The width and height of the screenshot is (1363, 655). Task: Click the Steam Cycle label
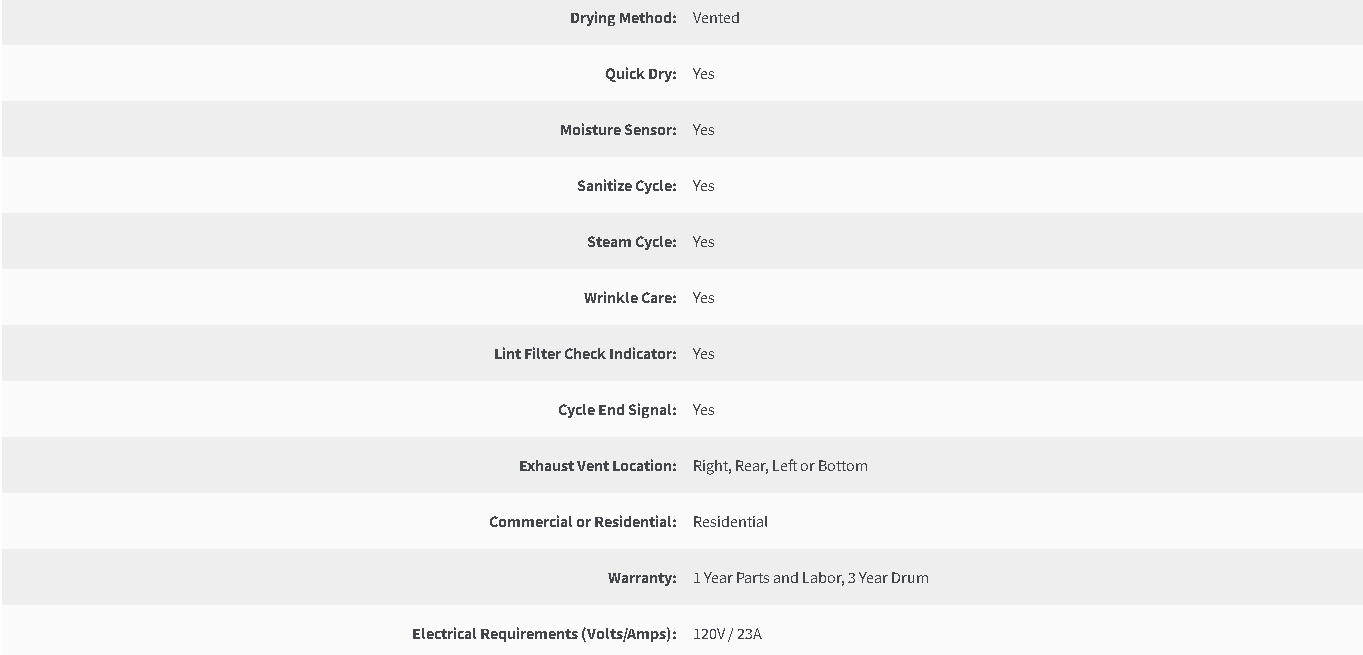632,242
